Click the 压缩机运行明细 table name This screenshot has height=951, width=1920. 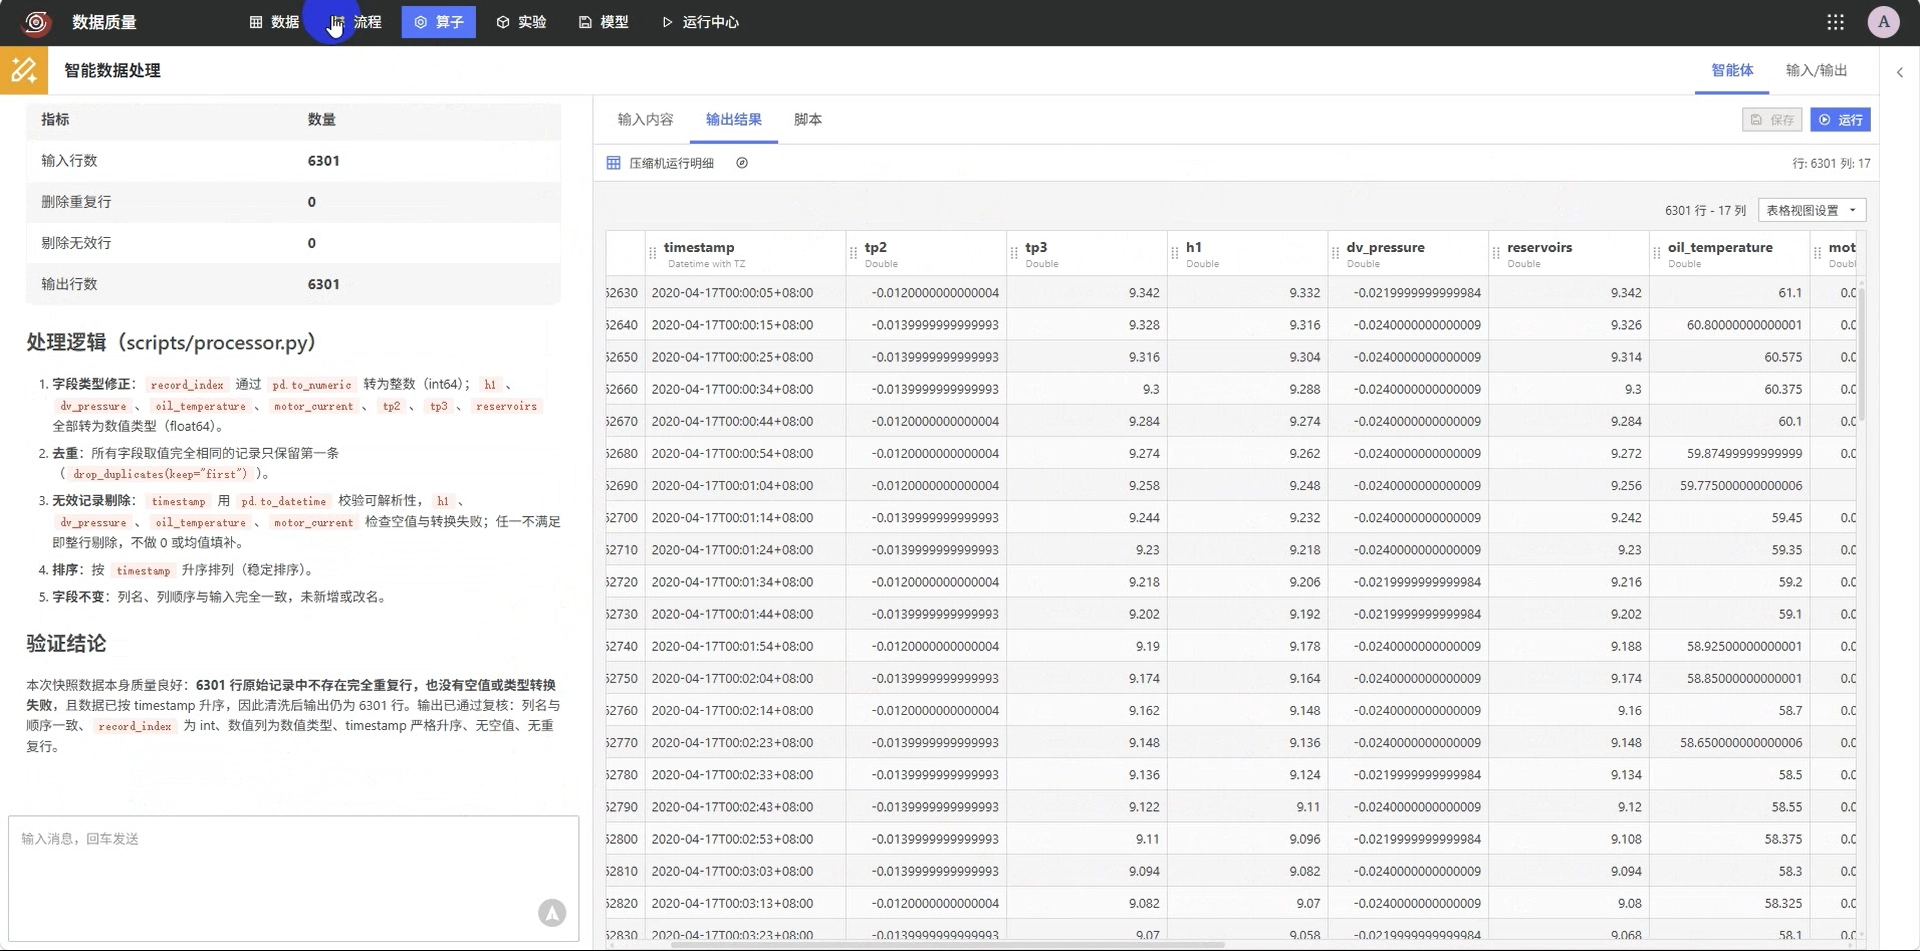pos(671,163)
